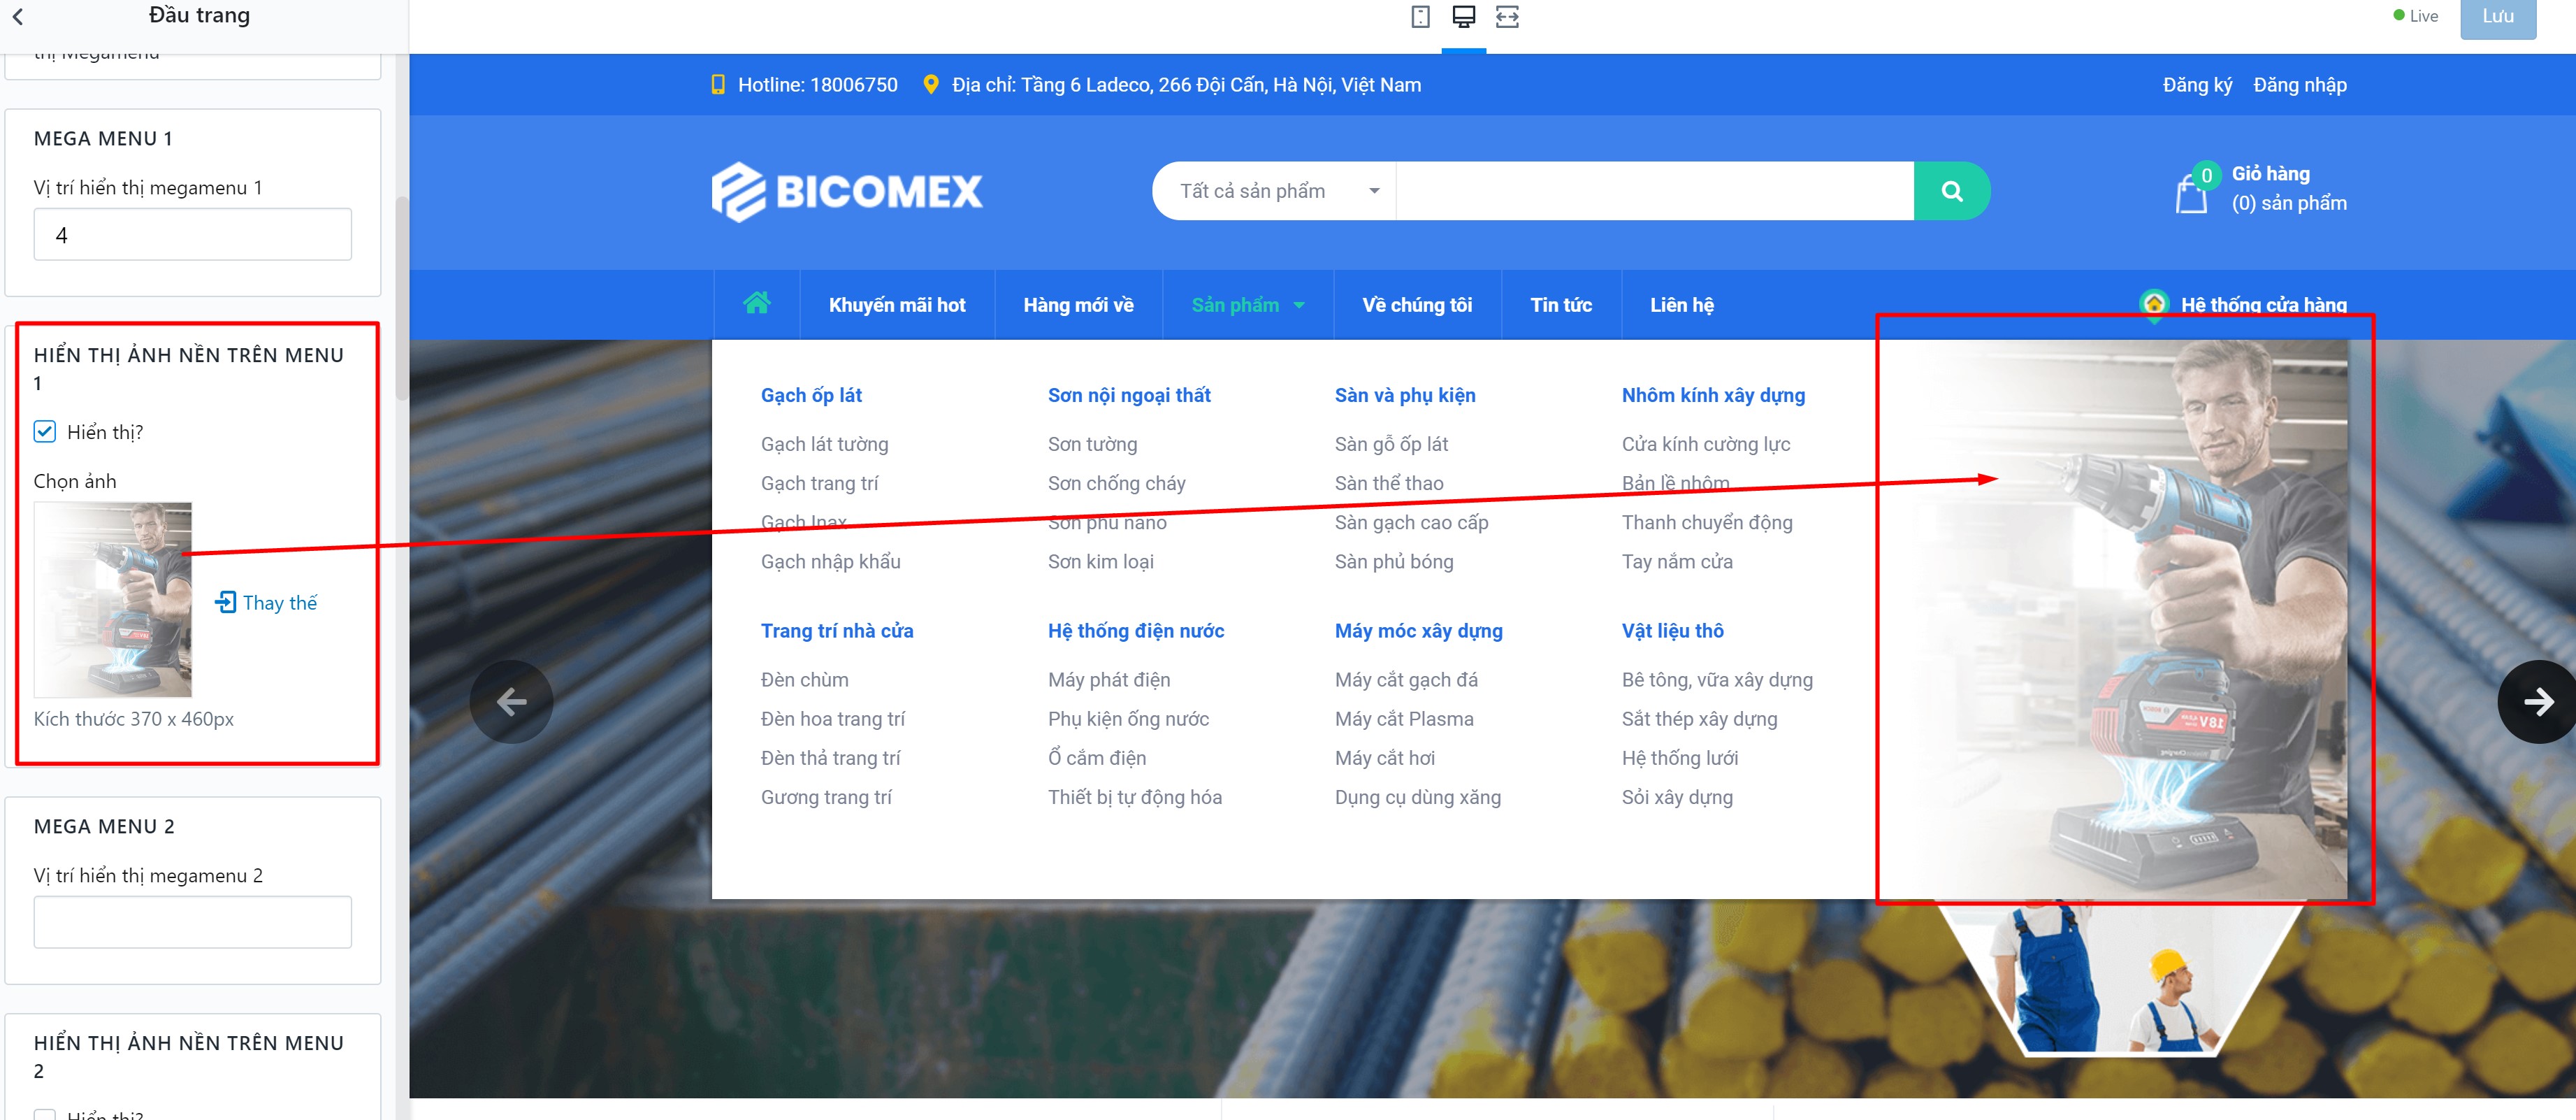Click the slider next arrow

tap(2538, 702)
